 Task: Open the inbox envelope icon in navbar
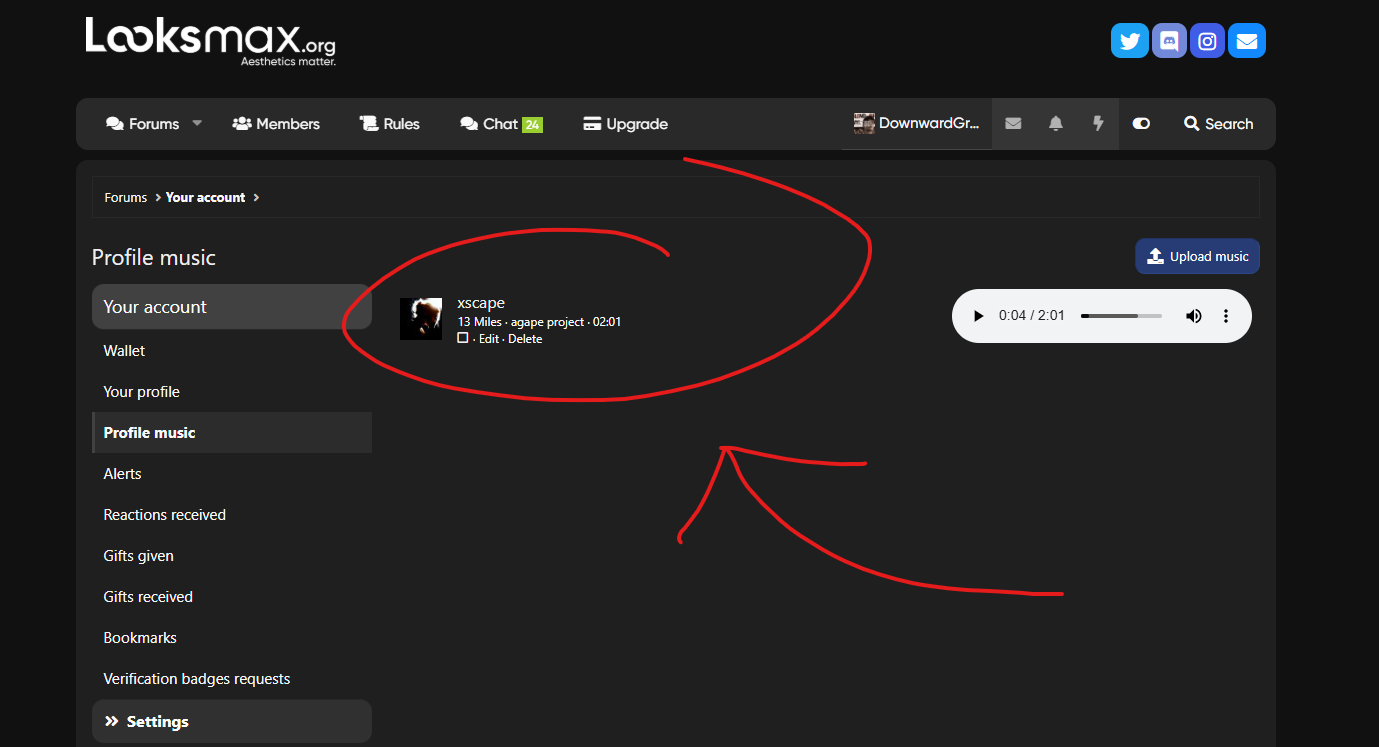[1013, 124]
